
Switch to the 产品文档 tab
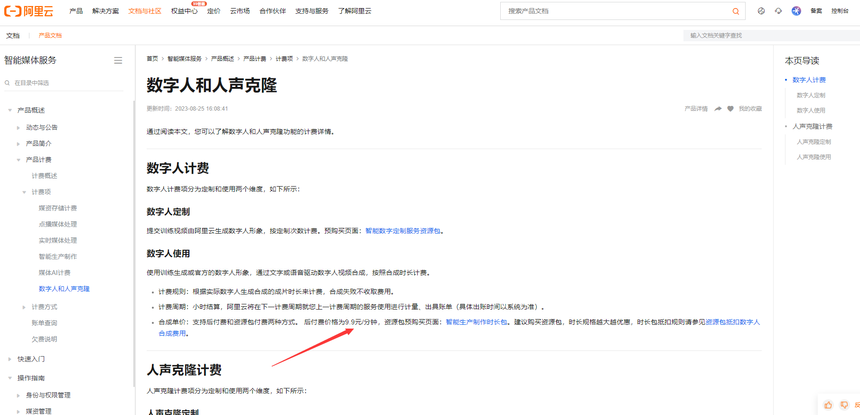click(x=50, y=35)
